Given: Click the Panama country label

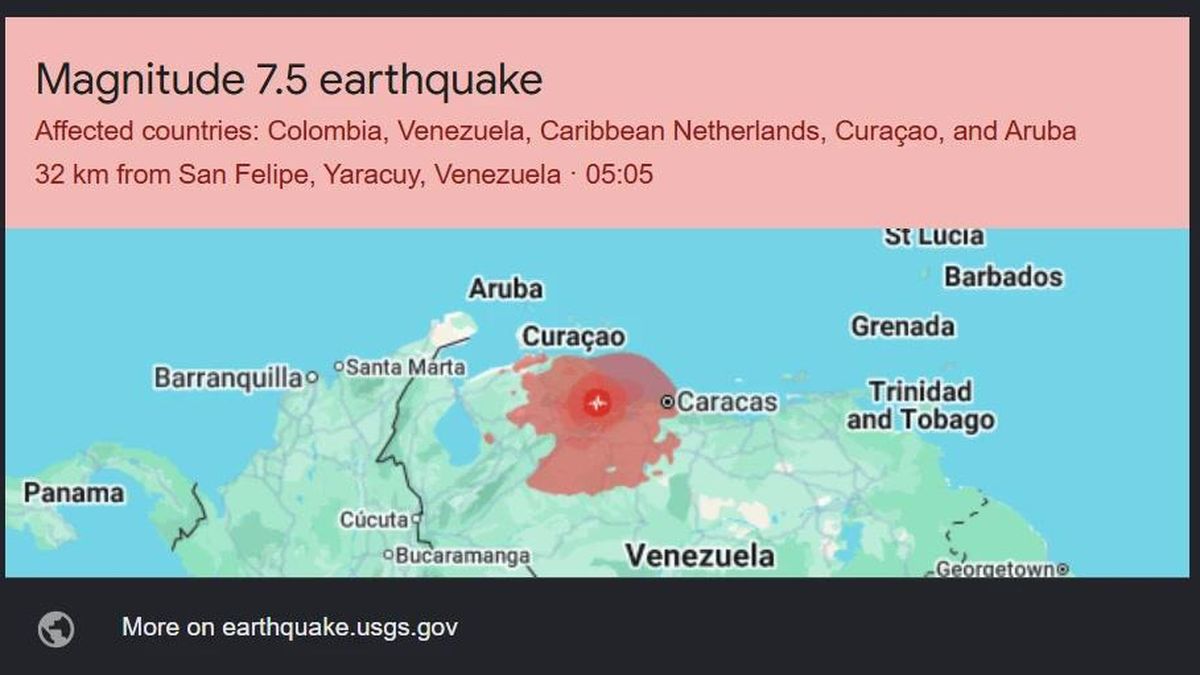Looking at the screenshot, I should coord(75,493).
